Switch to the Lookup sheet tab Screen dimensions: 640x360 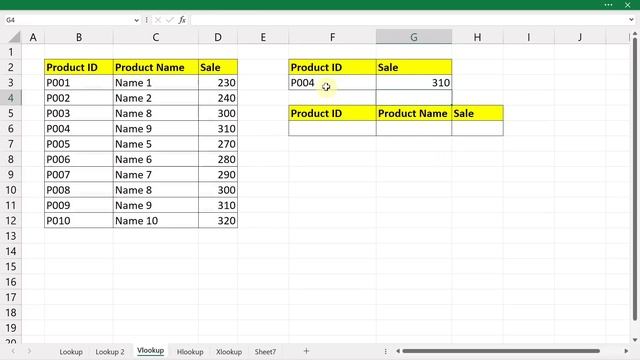(71, 351)
